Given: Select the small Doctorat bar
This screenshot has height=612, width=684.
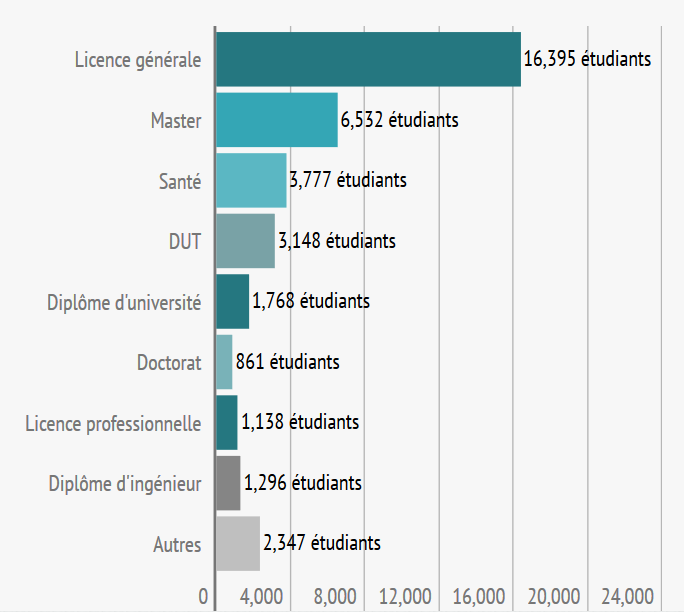Looking at the screenshot, I should [224, 362].
